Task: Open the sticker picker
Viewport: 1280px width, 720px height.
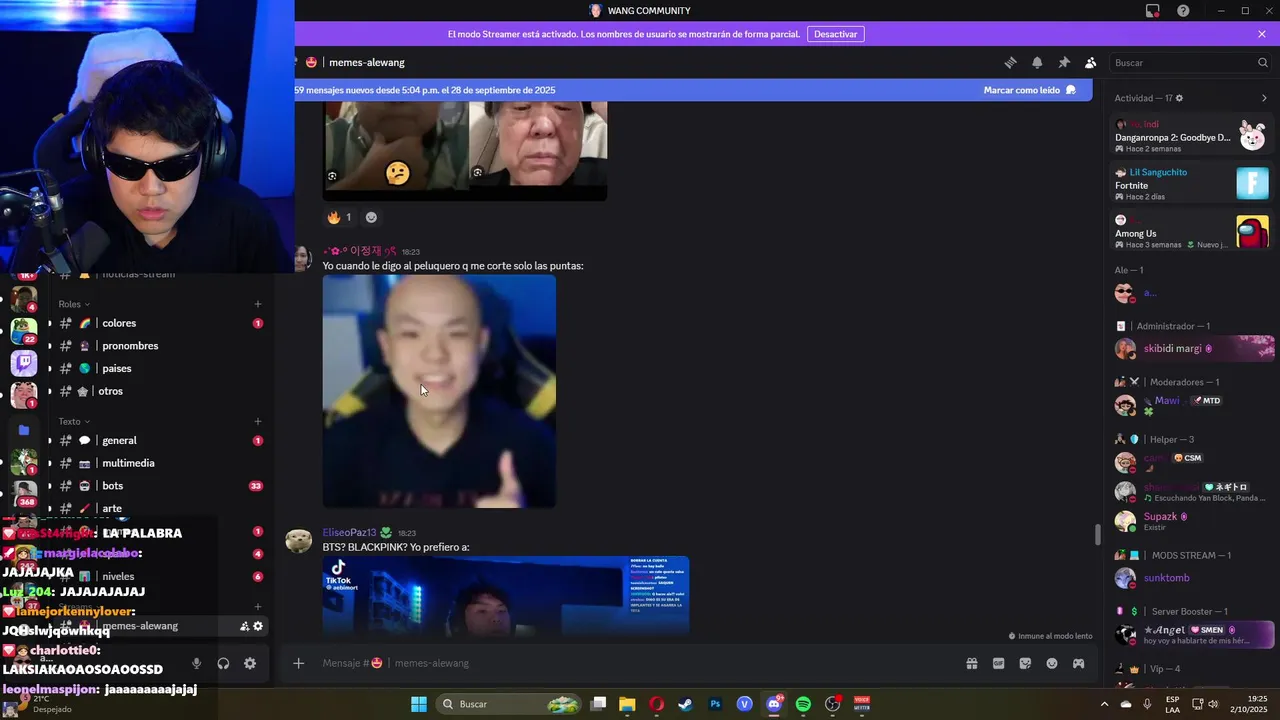Action: coord(1025,663)
